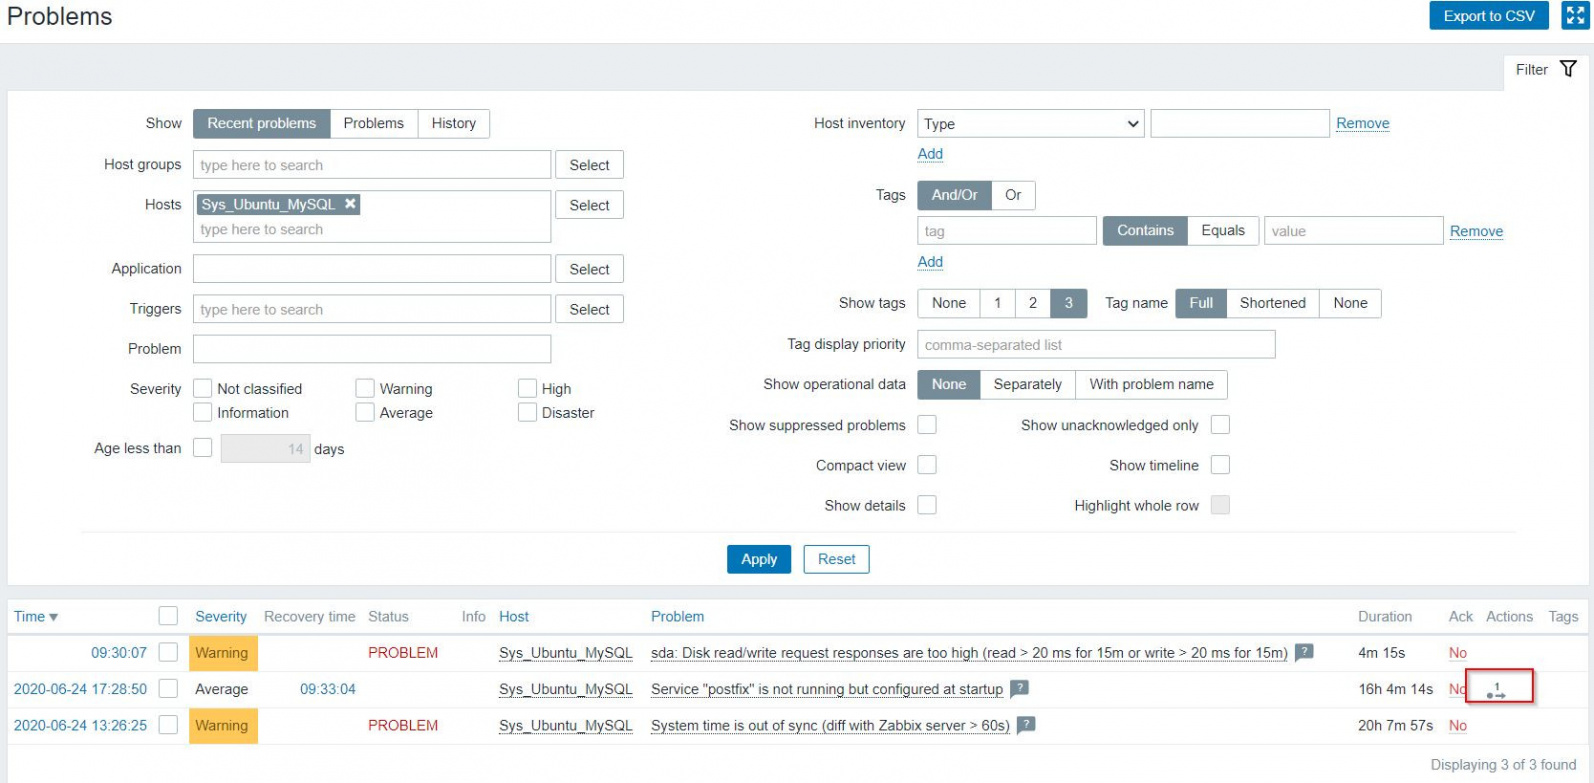Open description icon for sda disk problem
Image resolution: width=1594 pixels, height=783 pixels.
pyautogui.click(x=1304, y=653)
